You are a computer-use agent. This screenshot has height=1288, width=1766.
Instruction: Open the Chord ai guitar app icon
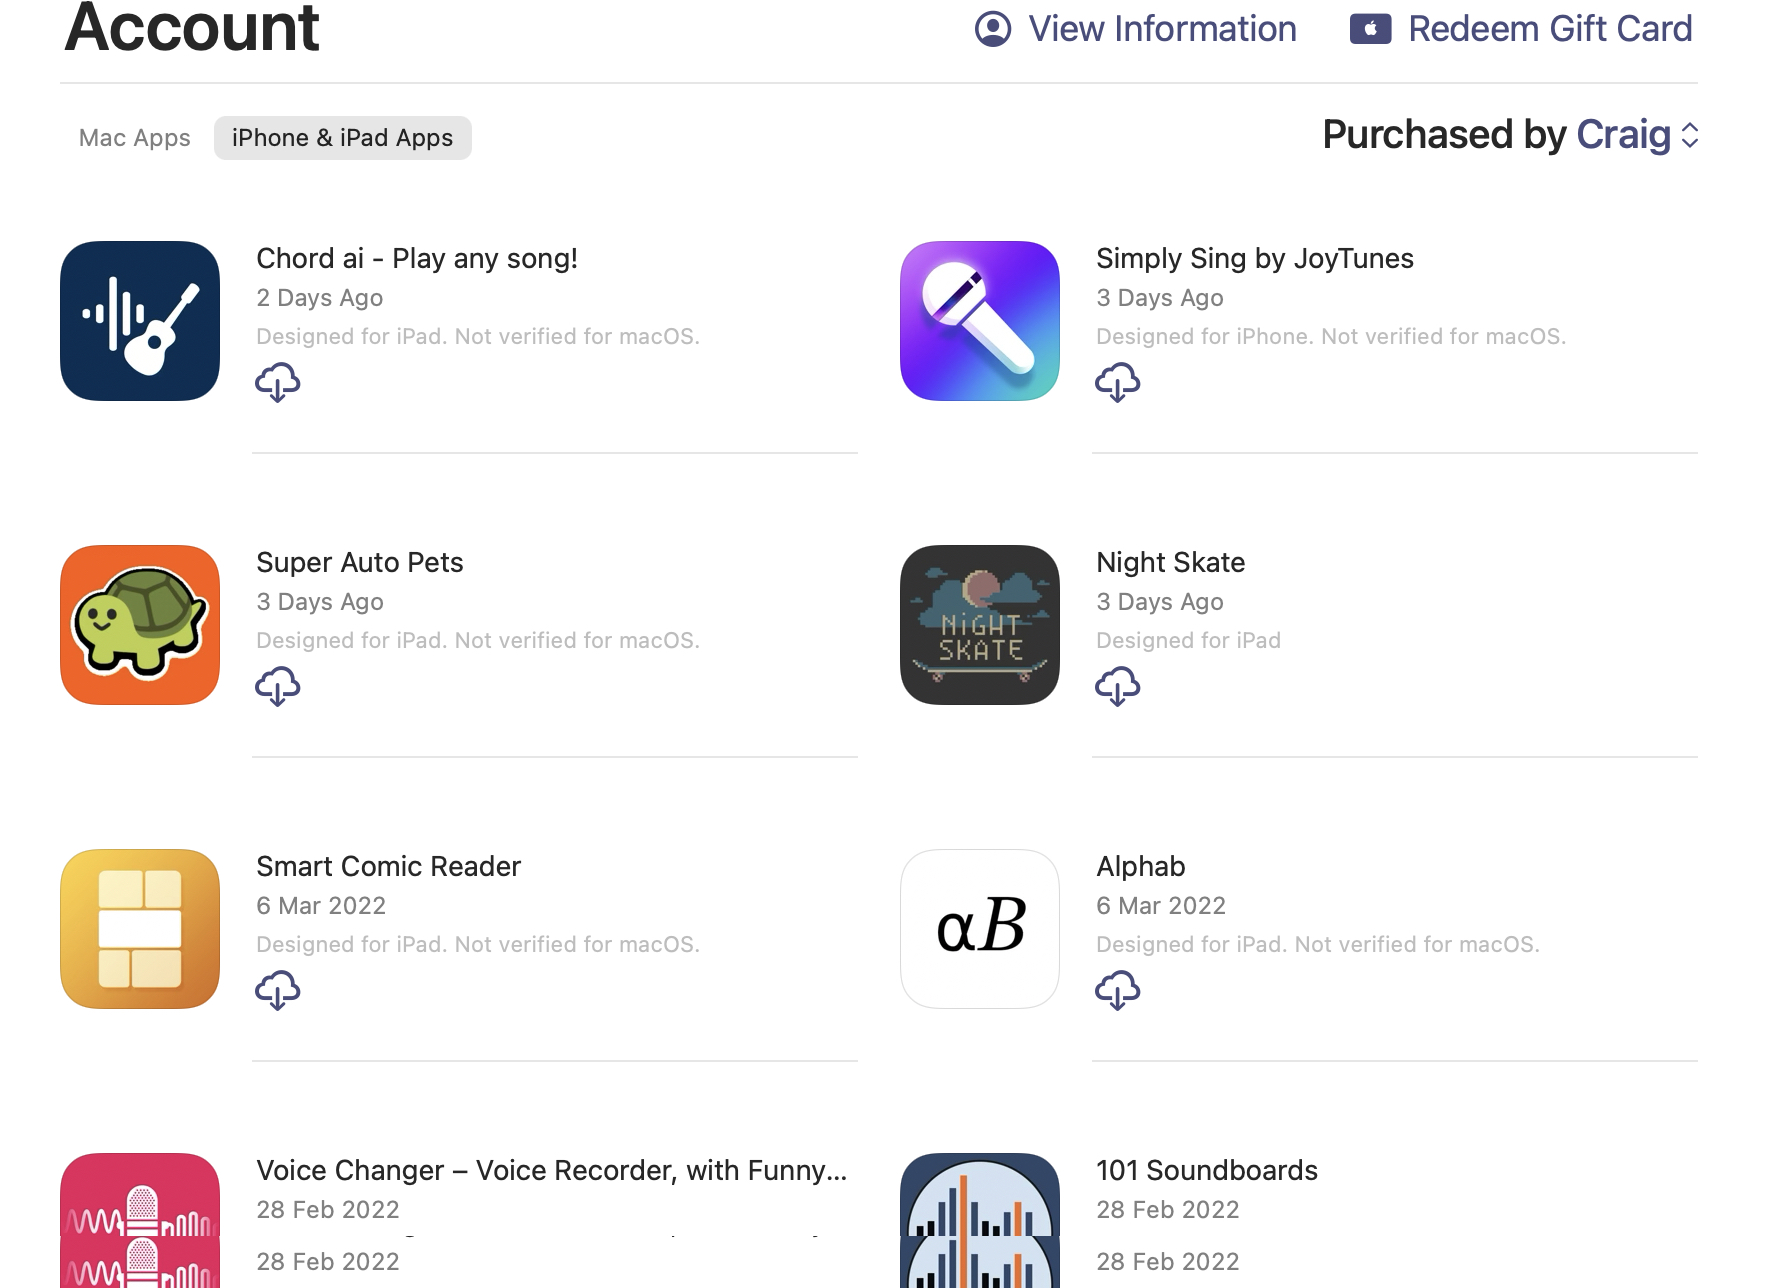pyautogui.click(x=140, y=321)
